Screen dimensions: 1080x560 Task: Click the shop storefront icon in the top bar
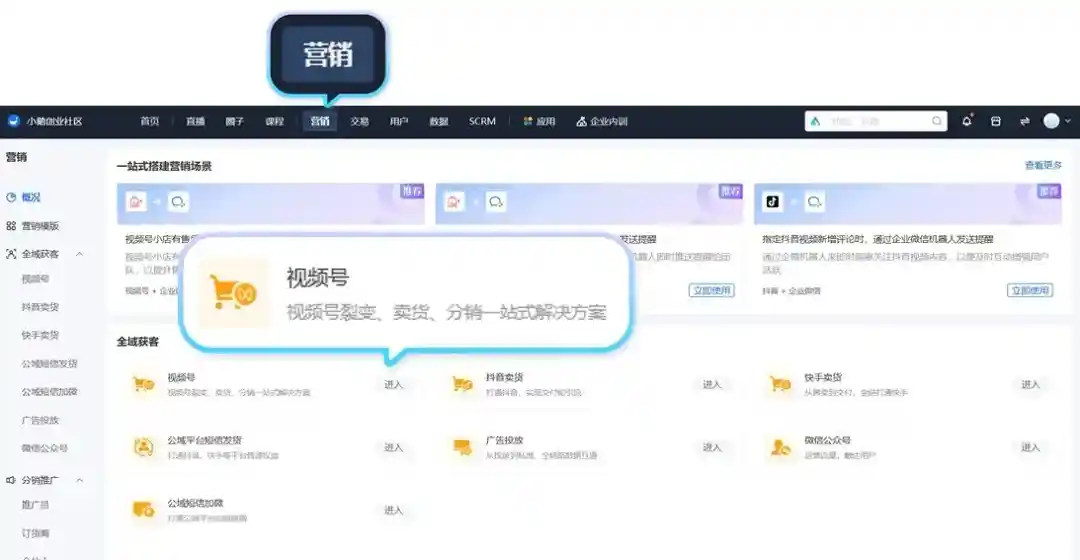click(x=995, y=121)
